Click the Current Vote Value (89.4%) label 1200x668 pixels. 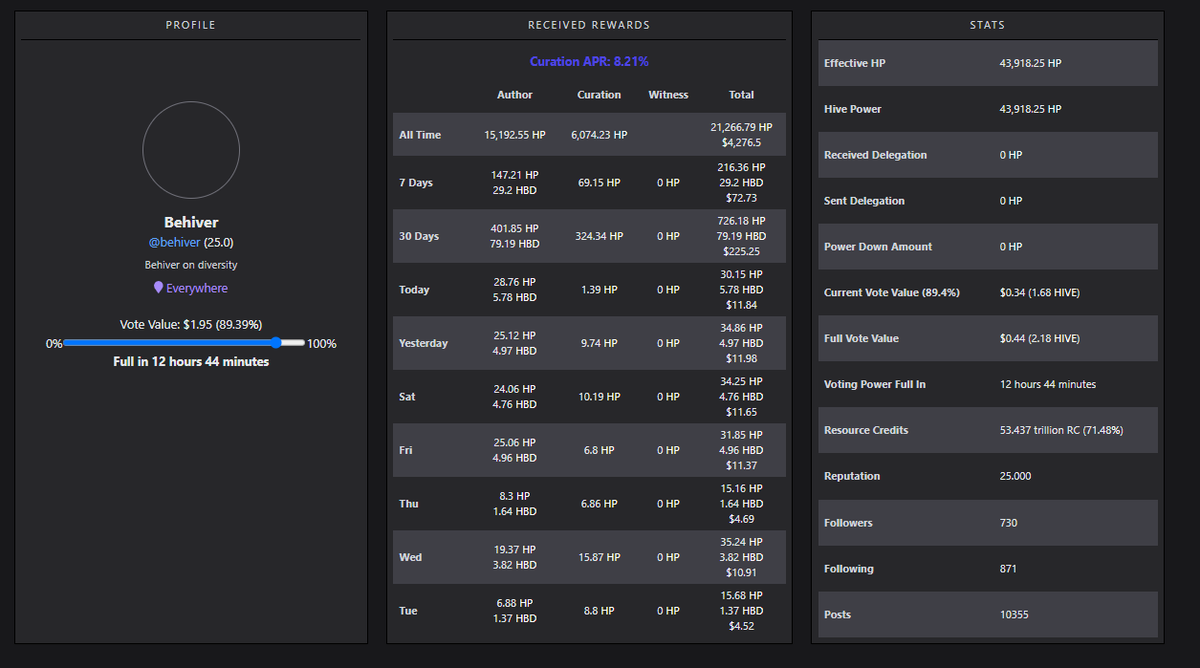tap(892, 293)
